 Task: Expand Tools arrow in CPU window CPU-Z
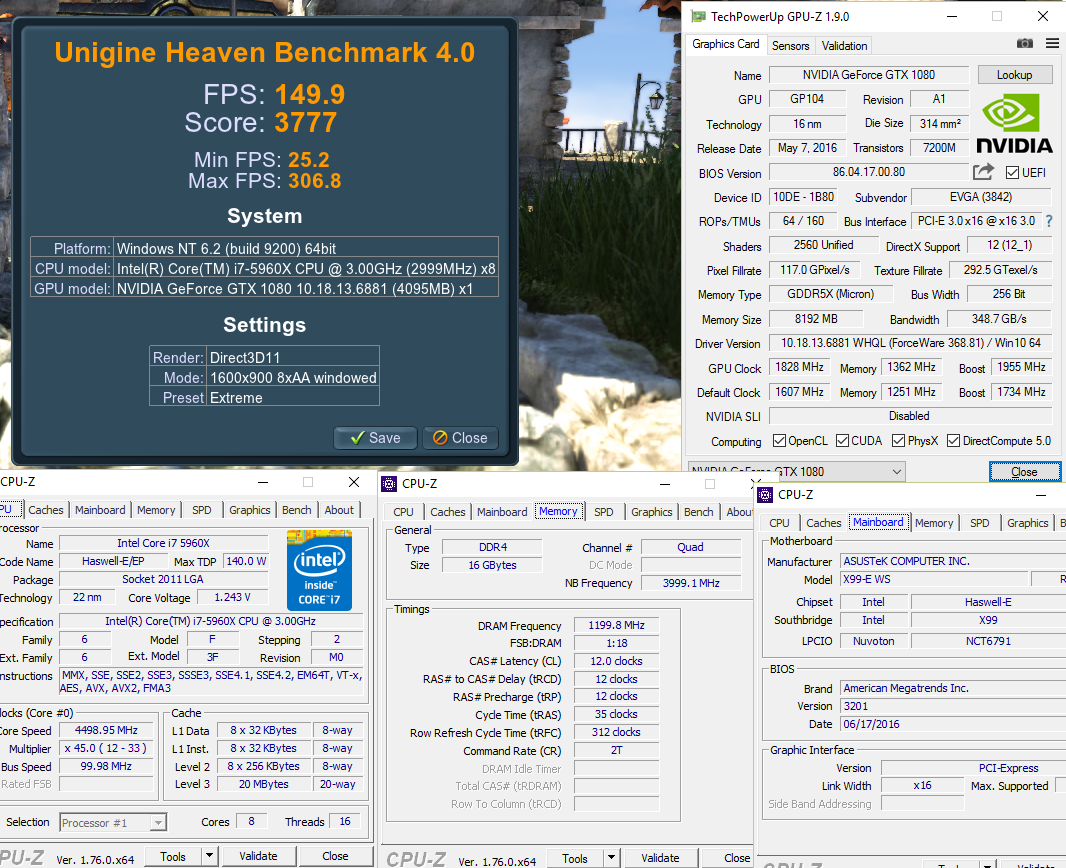point(209,856)
